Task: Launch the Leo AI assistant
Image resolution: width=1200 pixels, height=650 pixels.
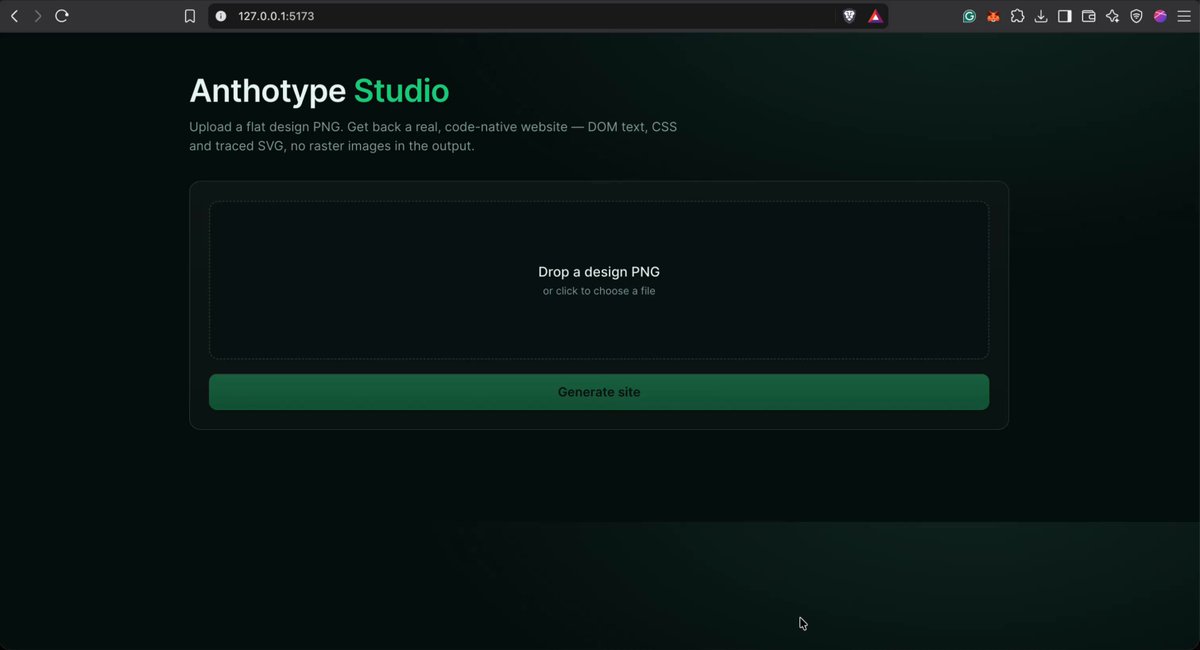Action: [x=1113, y=16]
